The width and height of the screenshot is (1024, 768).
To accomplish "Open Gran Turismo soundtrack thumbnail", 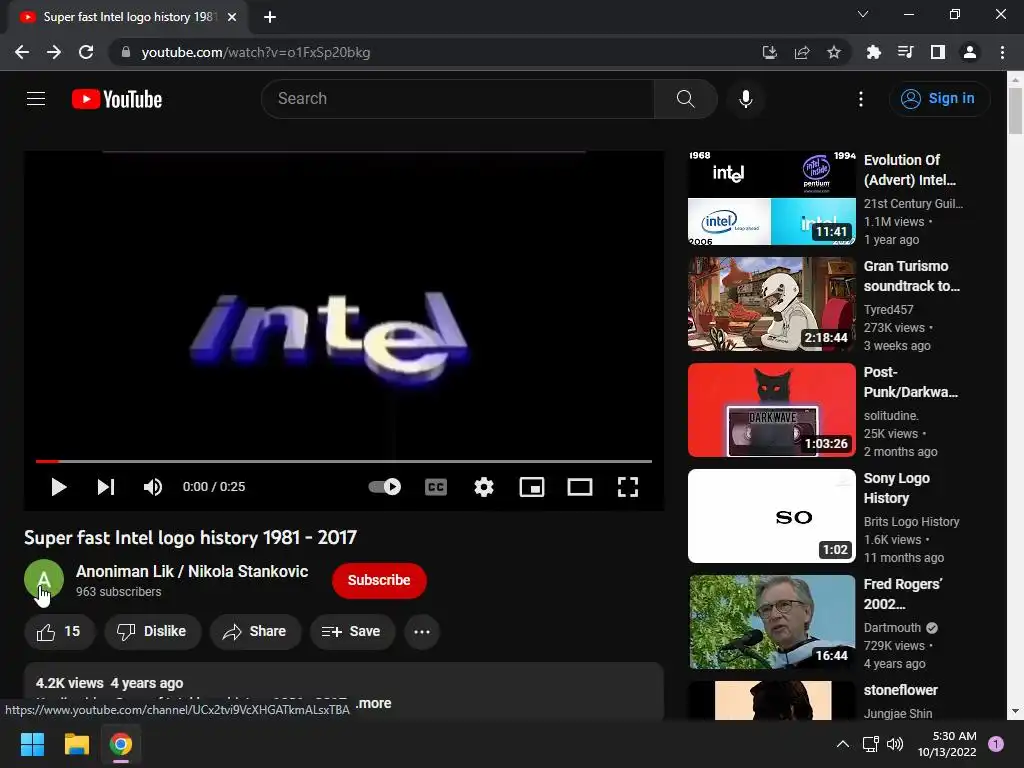I will [772, 304].
